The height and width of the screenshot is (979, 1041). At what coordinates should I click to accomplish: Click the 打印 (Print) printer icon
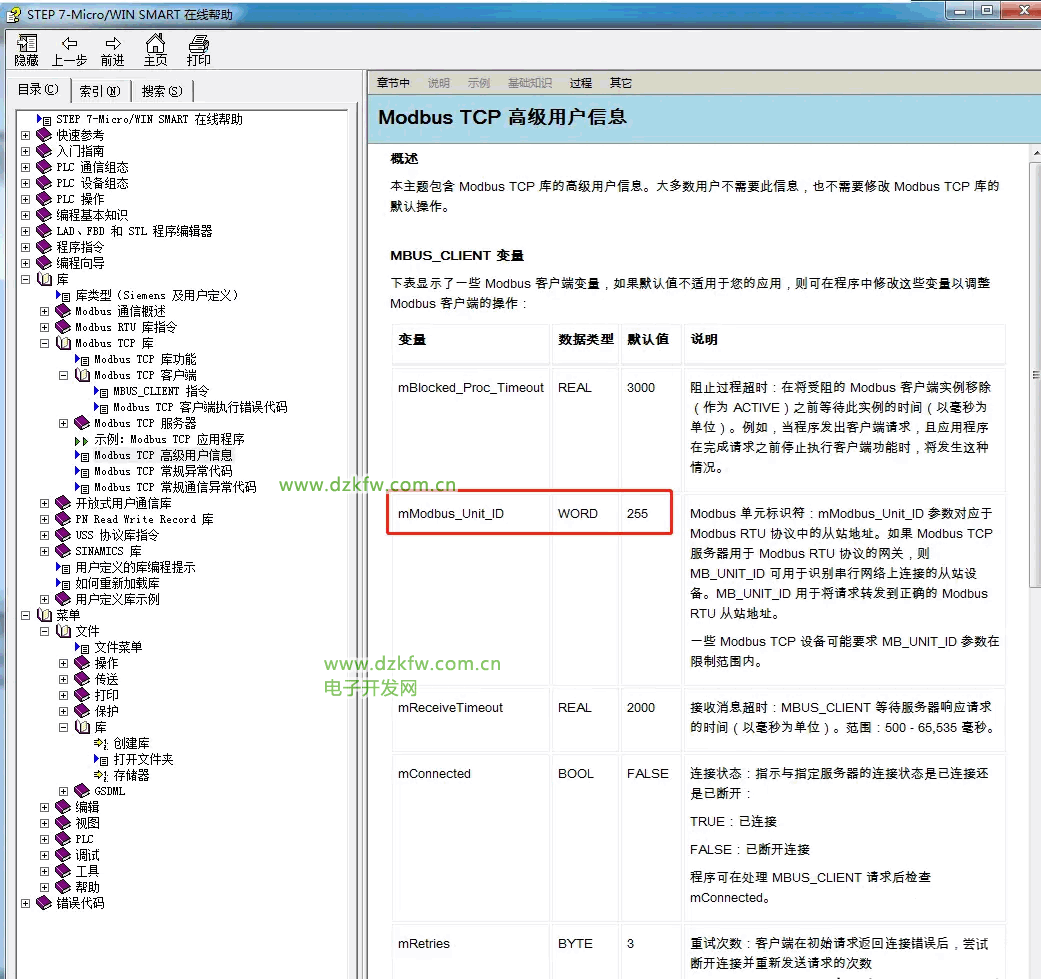tap(199, 44)
